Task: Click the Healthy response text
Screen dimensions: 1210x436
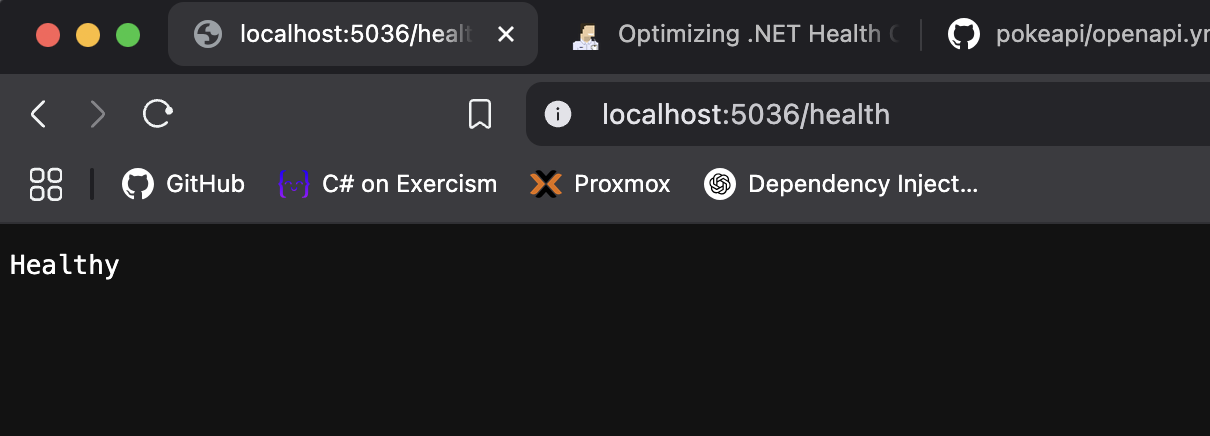Action: (x=65, y=266)
